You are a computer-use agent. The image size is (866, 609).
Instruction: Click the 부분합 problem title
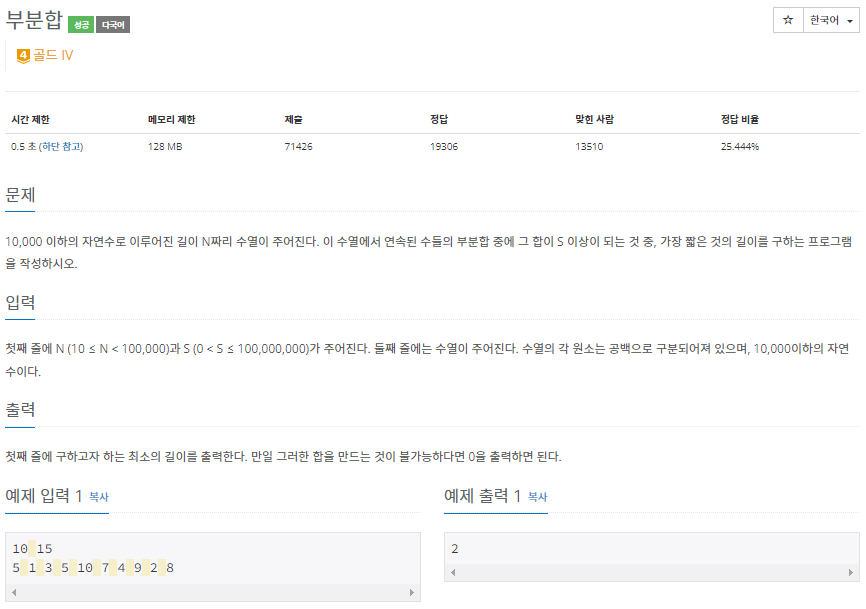34,20
